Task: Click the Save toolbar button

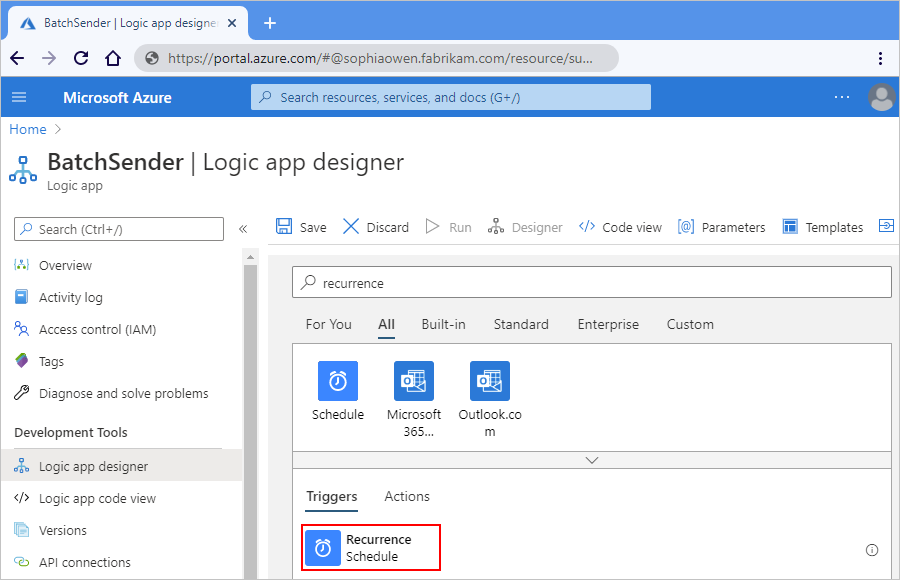Action: [301, 227]
